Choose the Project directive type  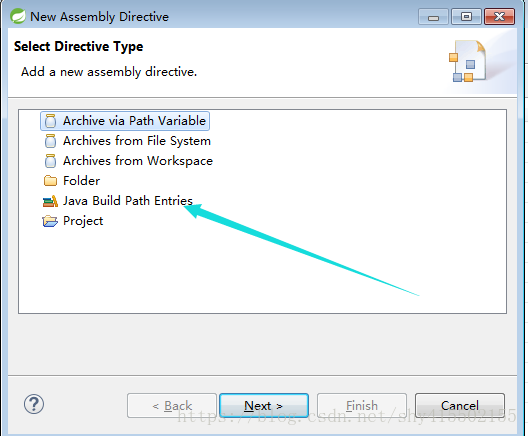click(x=73, y=221)
